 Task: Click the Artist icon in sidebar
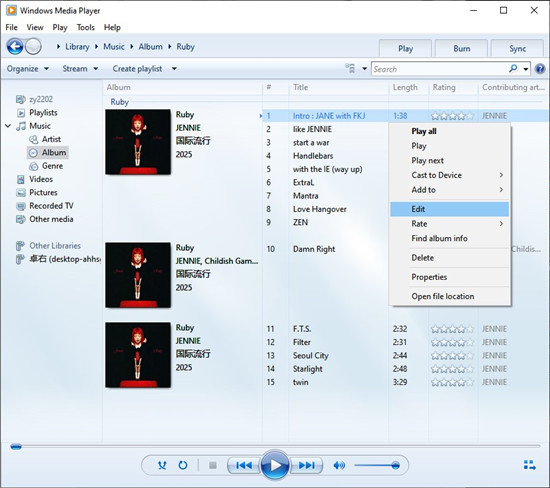coord(34,139)
